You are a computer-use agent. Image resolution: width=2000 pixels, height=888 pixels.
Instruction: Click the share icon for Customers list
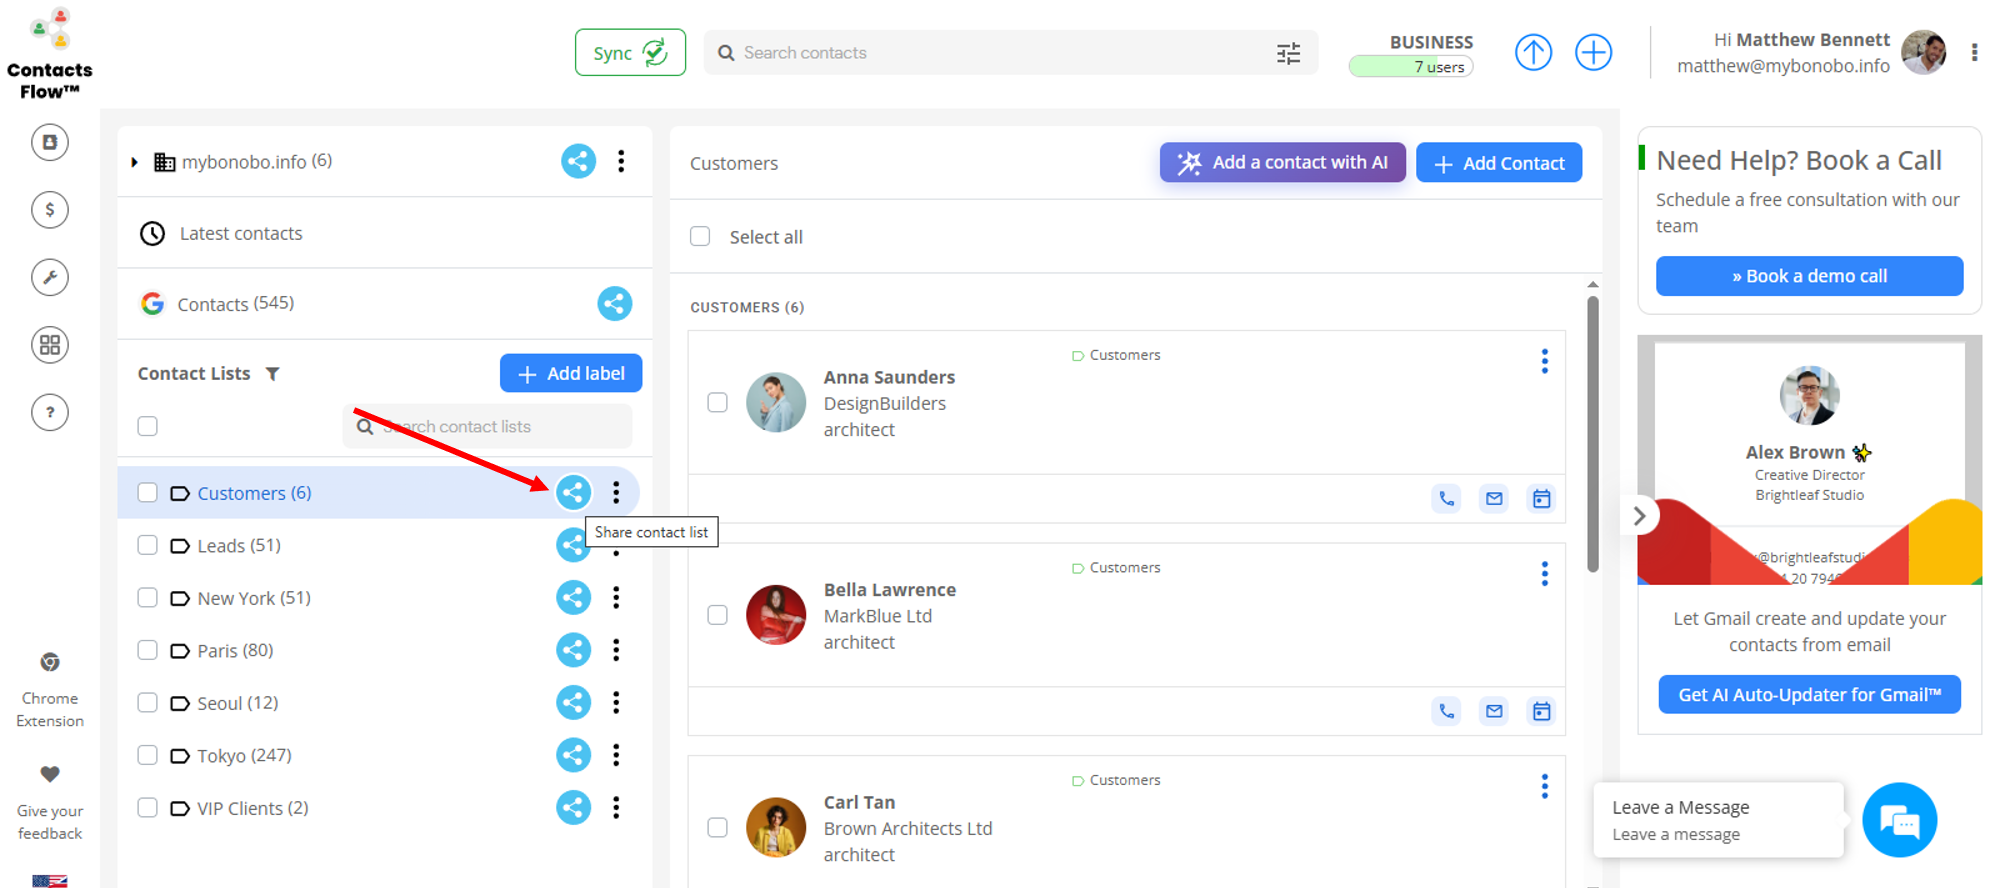(x=573, y=492)
